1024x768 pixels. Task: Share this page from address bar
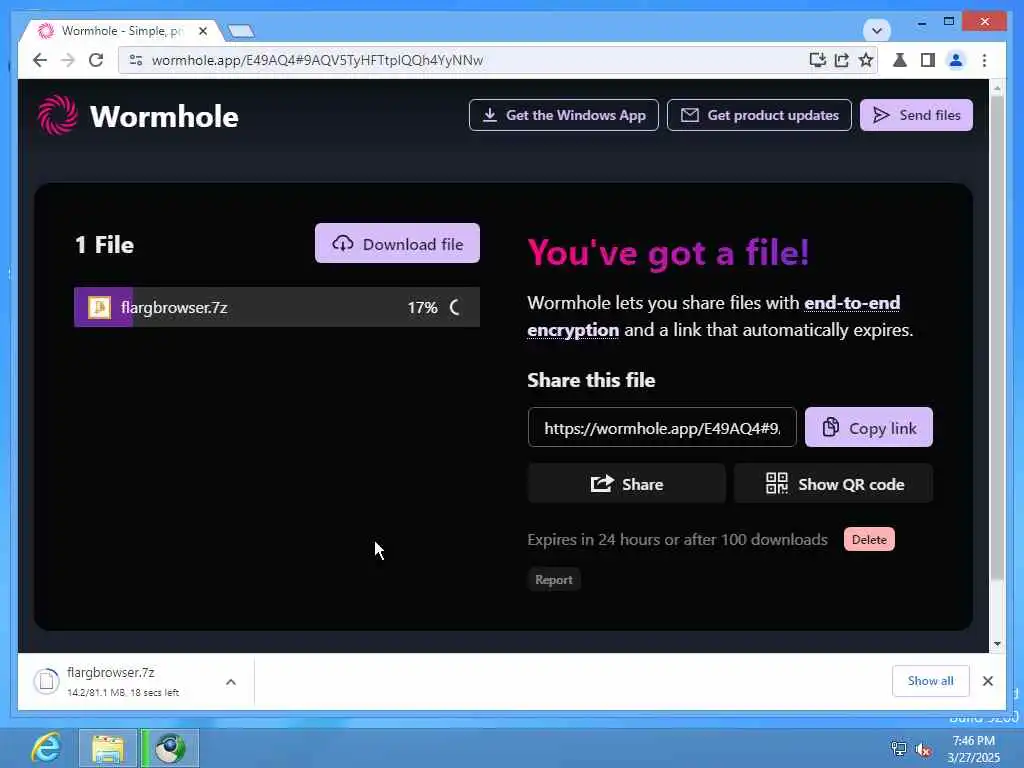(842, 60)
